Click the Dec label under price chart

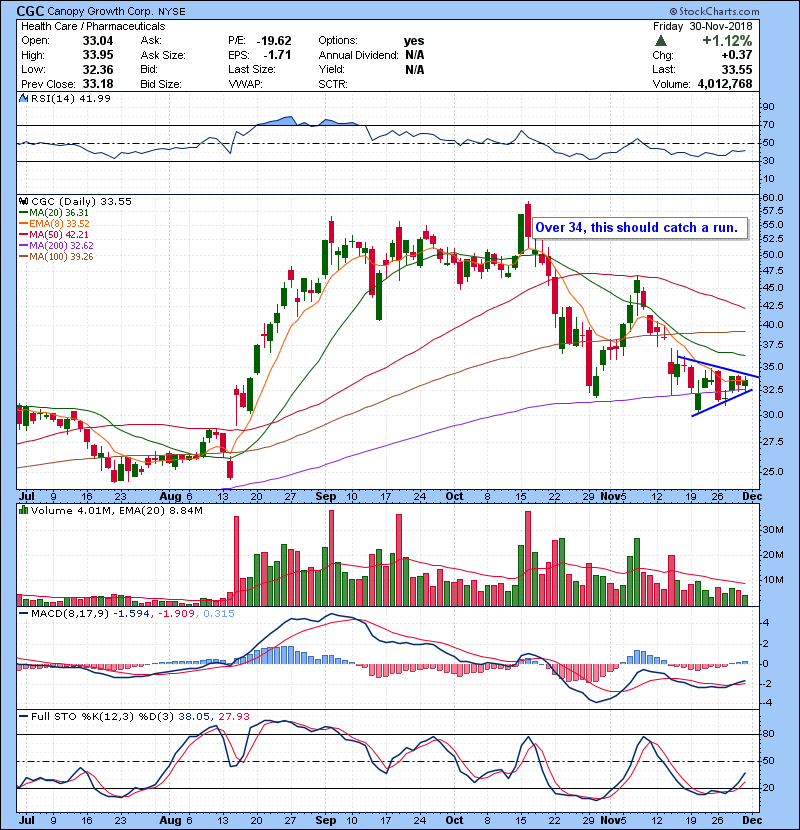[752, 497]
